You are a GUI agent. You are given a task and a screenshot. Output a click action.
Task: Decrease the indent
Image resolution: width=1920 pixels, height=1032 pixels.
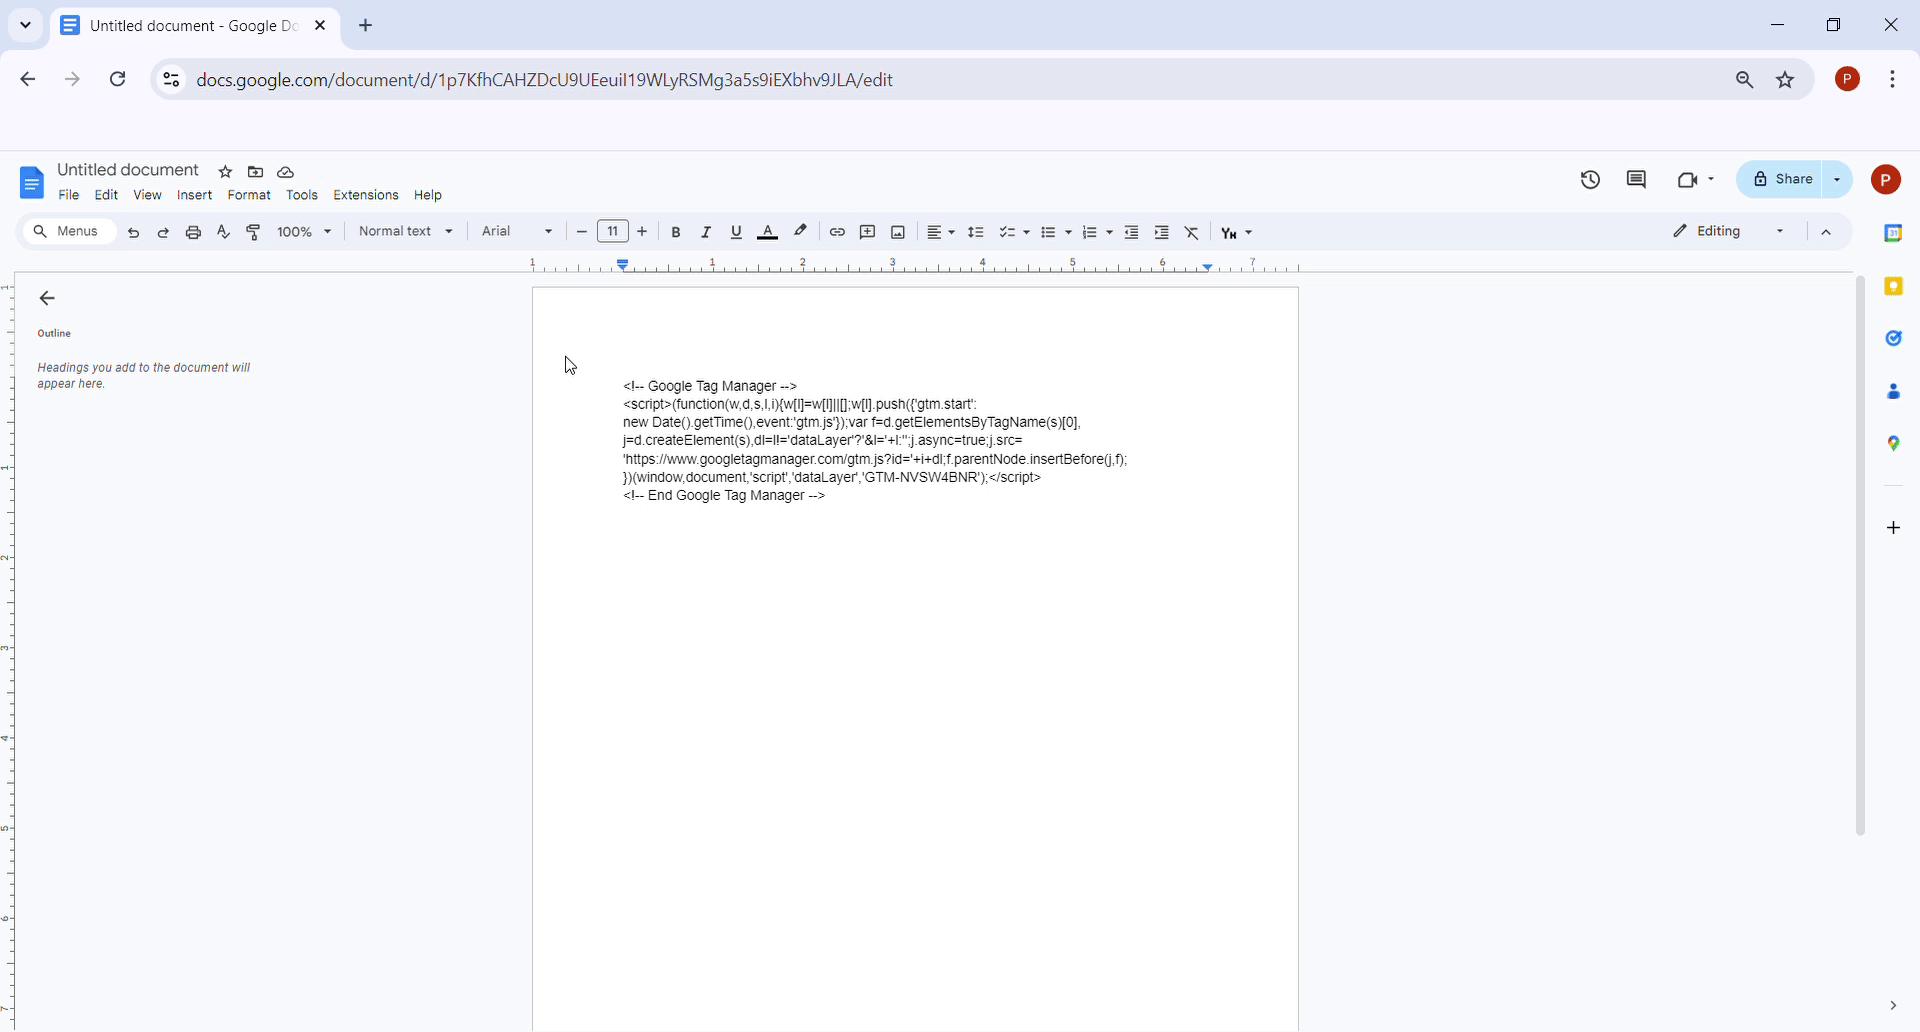1132,232
